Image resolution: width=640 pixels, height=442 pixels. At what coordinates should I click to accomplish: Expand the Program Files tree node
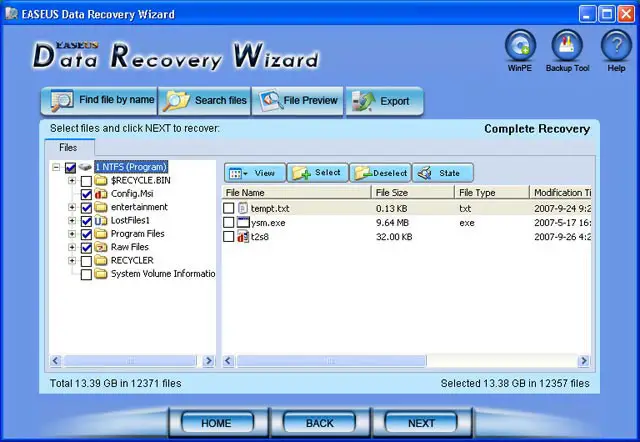coord(72,234)
